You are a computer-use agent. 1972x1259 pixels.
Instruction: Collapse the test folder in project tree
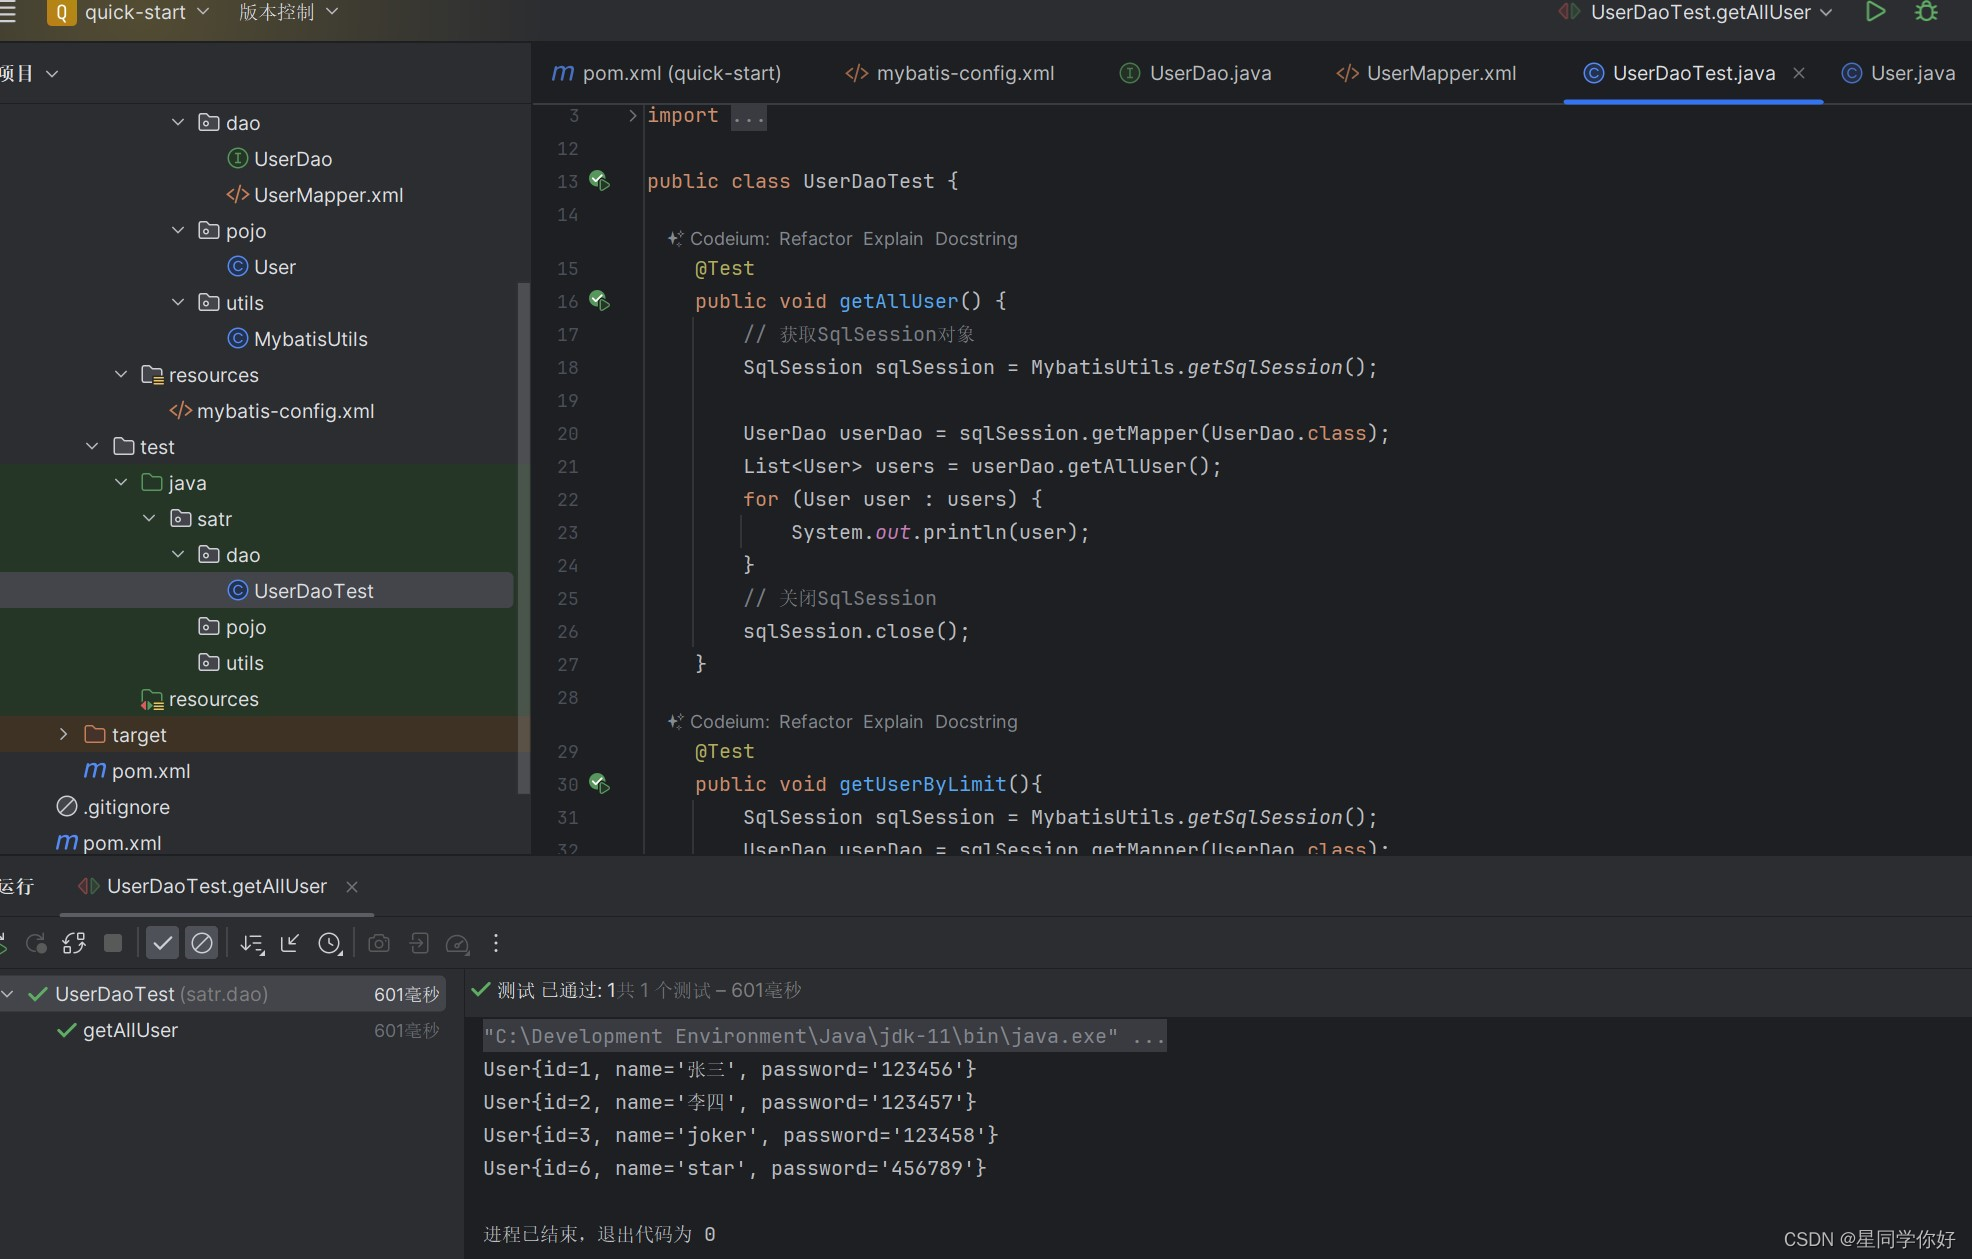coord(92,447)
